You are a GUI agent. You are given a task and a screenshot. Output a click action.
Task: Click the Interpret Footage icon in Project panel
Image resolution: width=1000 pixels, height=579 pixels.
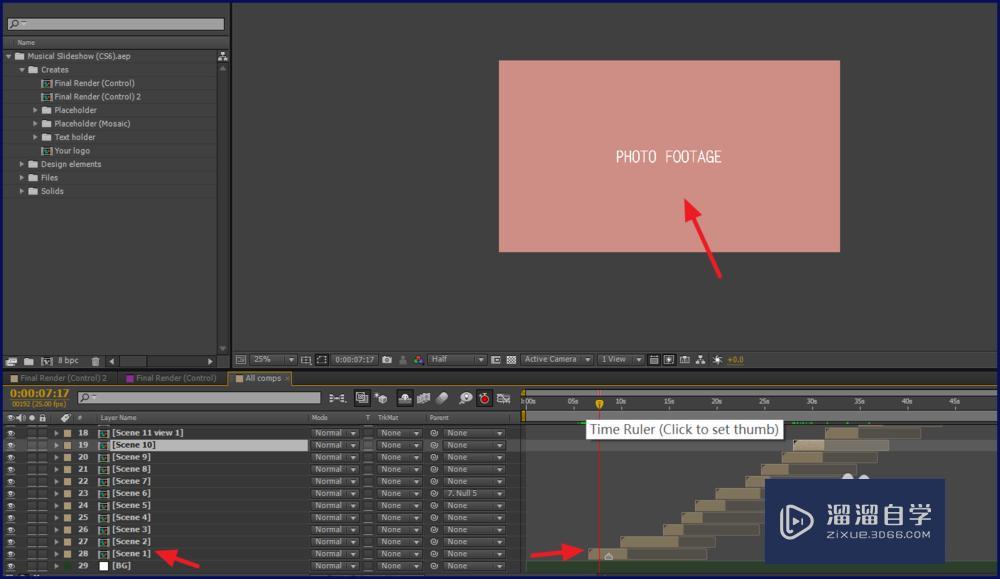[x=11, y=361]
